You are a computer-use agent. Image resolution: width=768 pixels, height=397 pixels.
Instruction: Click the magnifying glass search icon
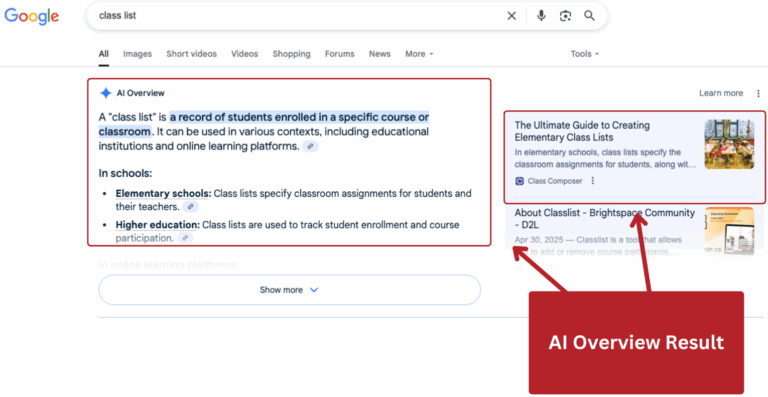click(589, 16)
